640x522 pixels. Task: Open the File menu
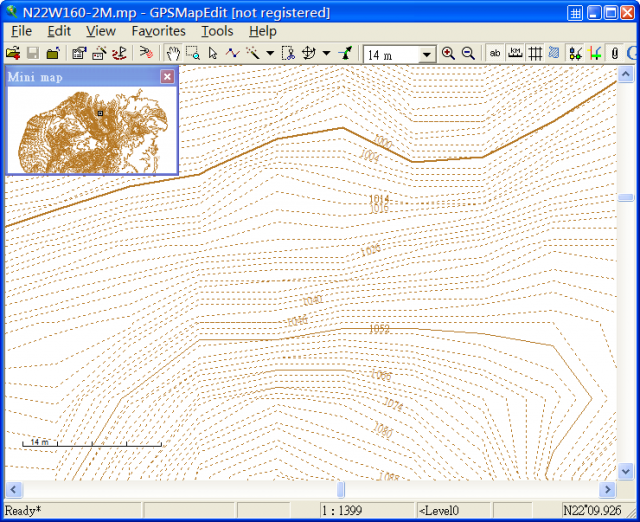(x=21, y=31)
